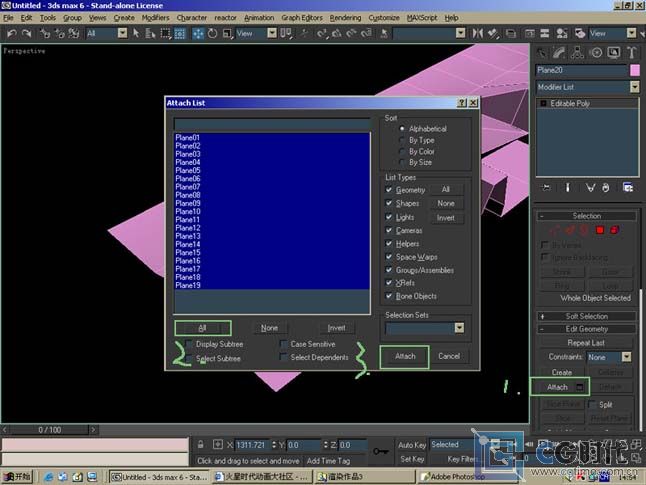Open the File menu

point(8,18)
